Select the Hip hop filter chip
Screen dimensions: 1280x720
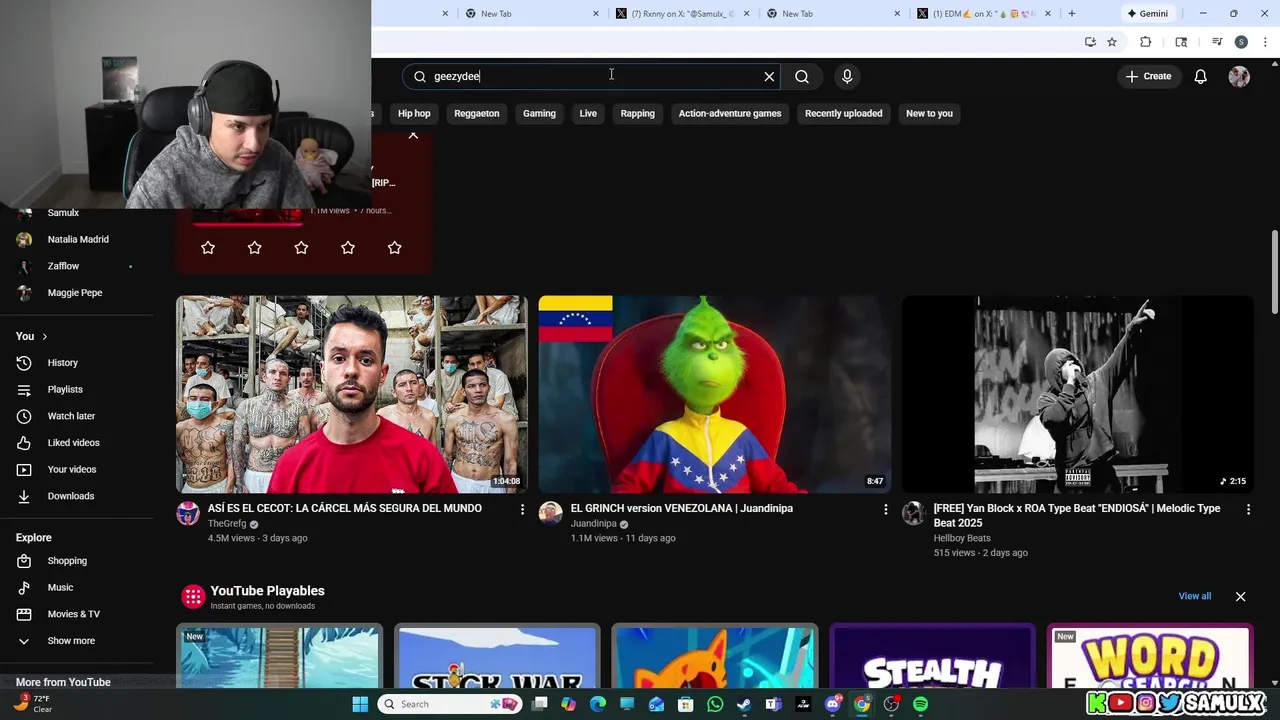pyautogui.click(x=414, y=113)
